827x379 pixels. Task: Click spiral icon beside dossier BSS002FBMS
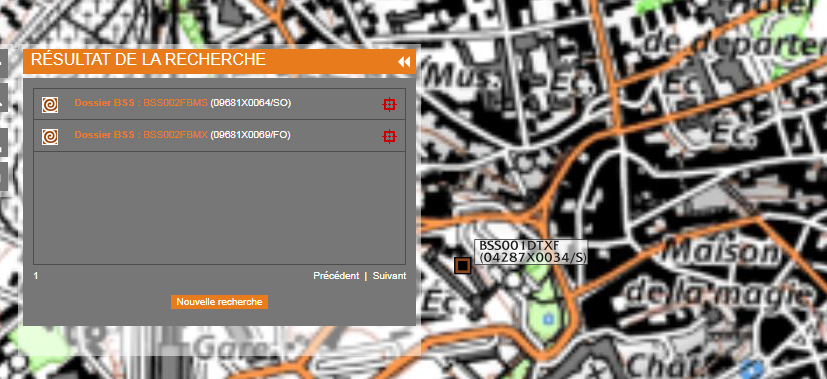50,105
